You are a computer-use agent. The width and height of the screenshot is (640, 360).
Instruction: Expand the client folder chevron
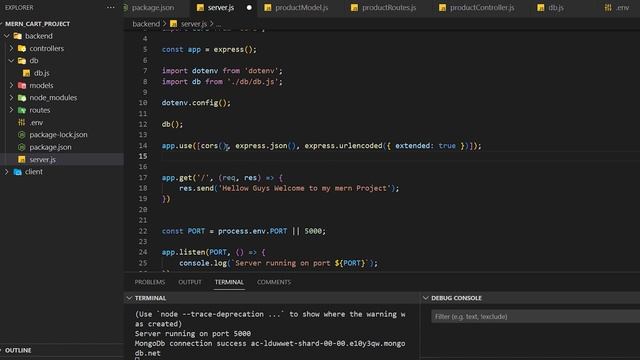click(x=7, y=172)
